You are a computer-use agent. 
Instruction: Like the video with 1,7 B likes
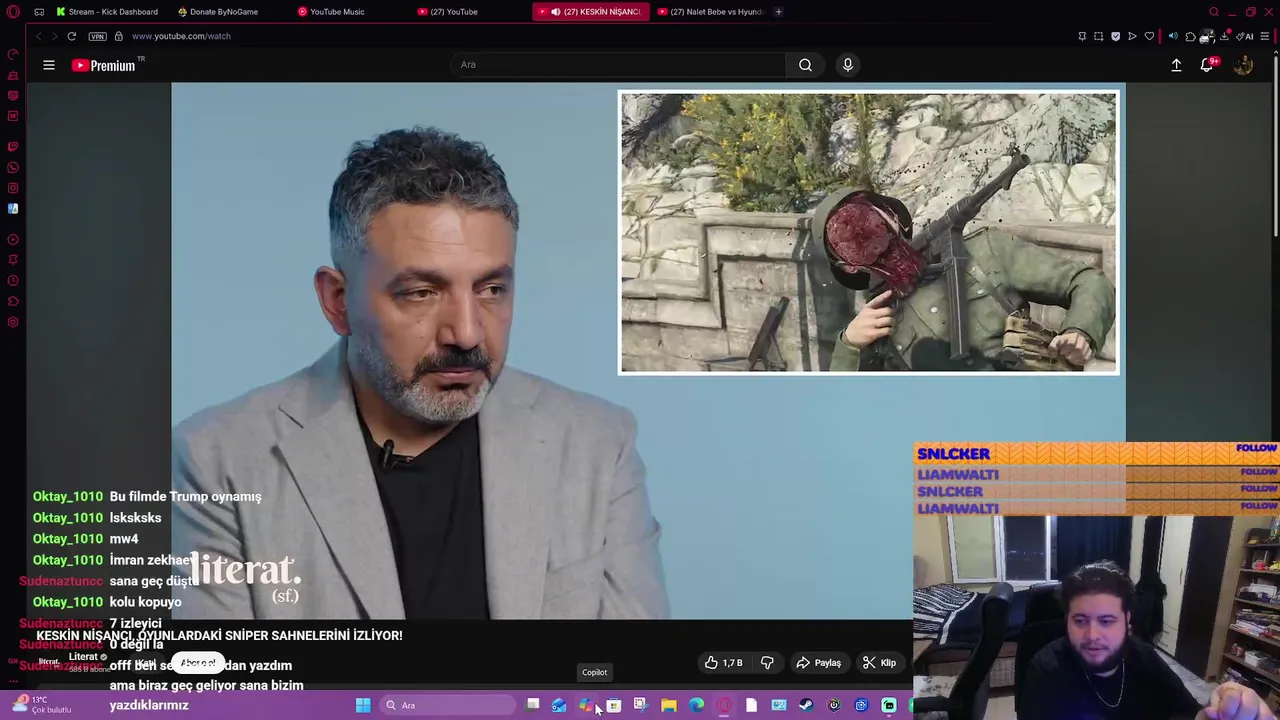click(x=723, y=663)
